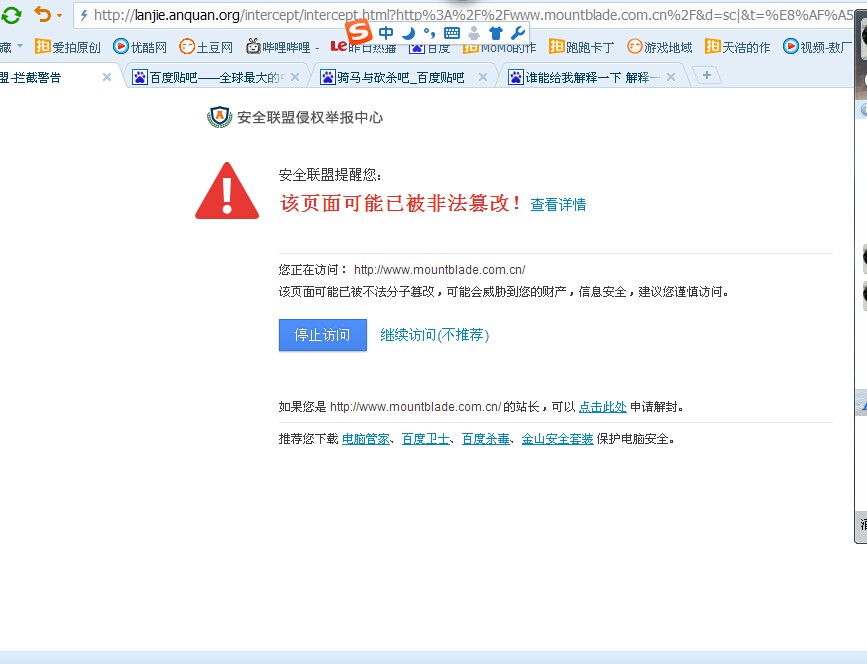Viewport: 867px width, 664px height.
Task: Click the red warning triangle icon
Action: [227, 191]
